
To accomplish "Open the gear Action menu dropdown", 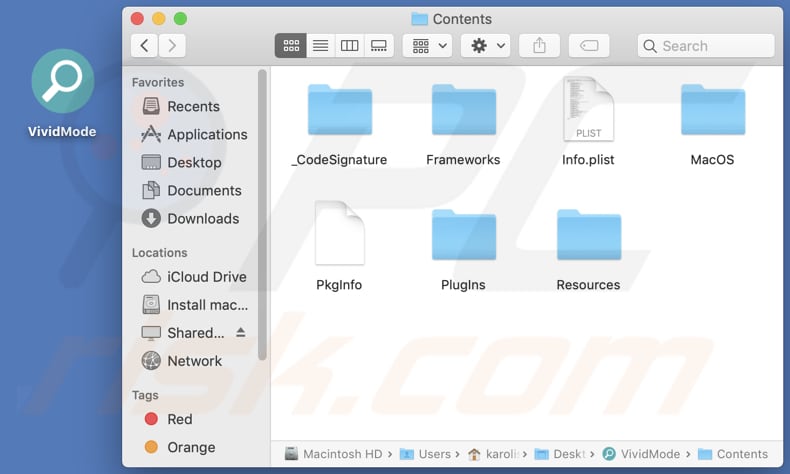I will click(x=486, y=46).
